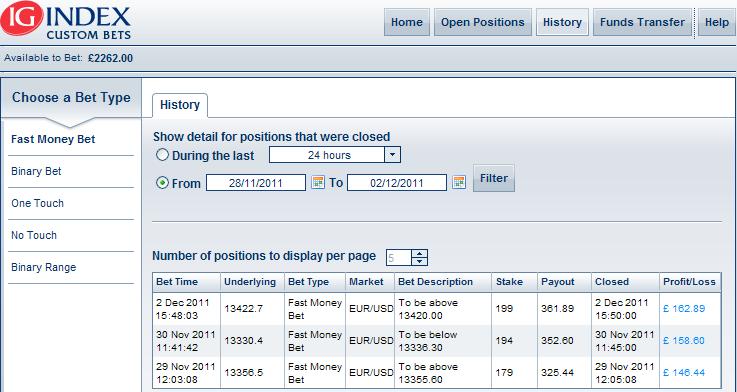The width and height of the screenshot is (737, 392).
Task: Select the 'From' date range radio option
Action: [162, 183]
